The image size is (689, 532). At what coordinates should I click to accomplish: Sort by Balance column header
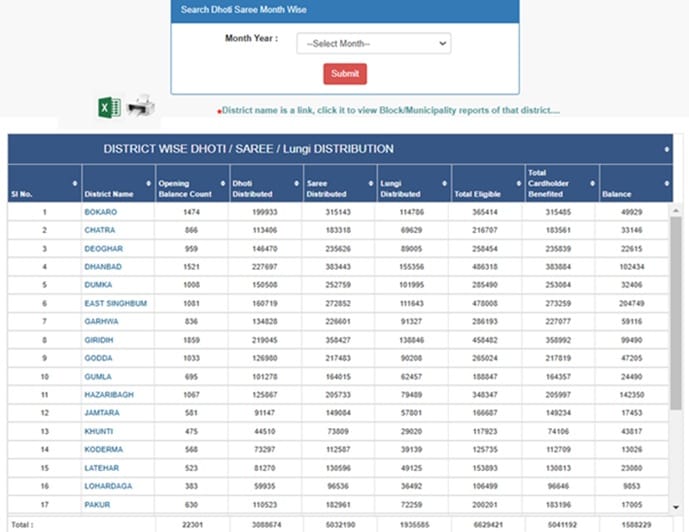(665, 183)
